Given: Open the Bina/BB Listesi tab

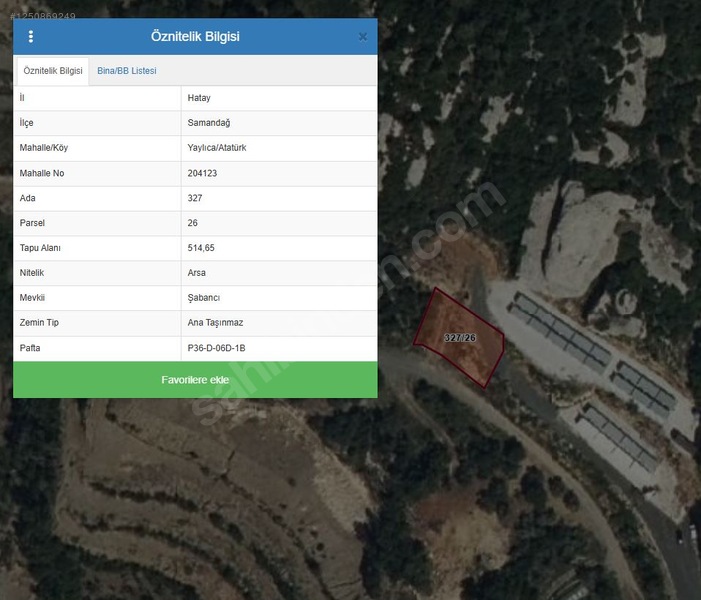Looking at the screenshot, I should pos(127,71).
